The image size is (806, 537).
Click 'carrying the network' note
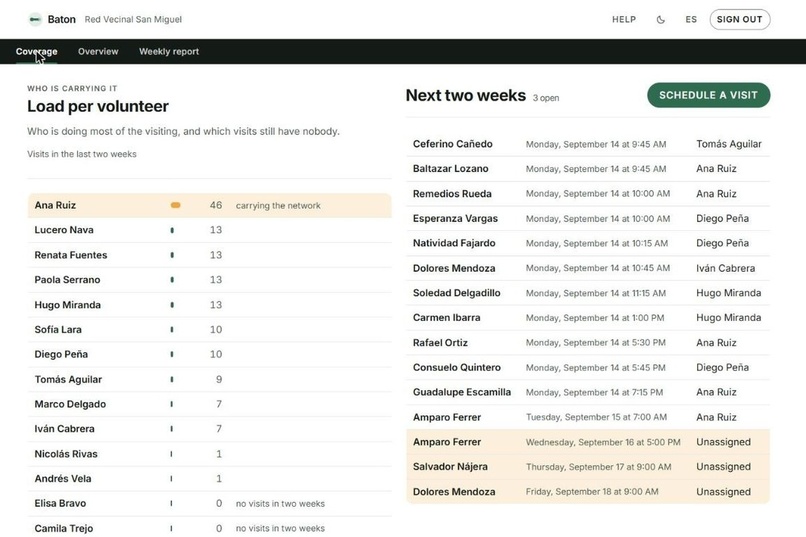coord(278,206)
